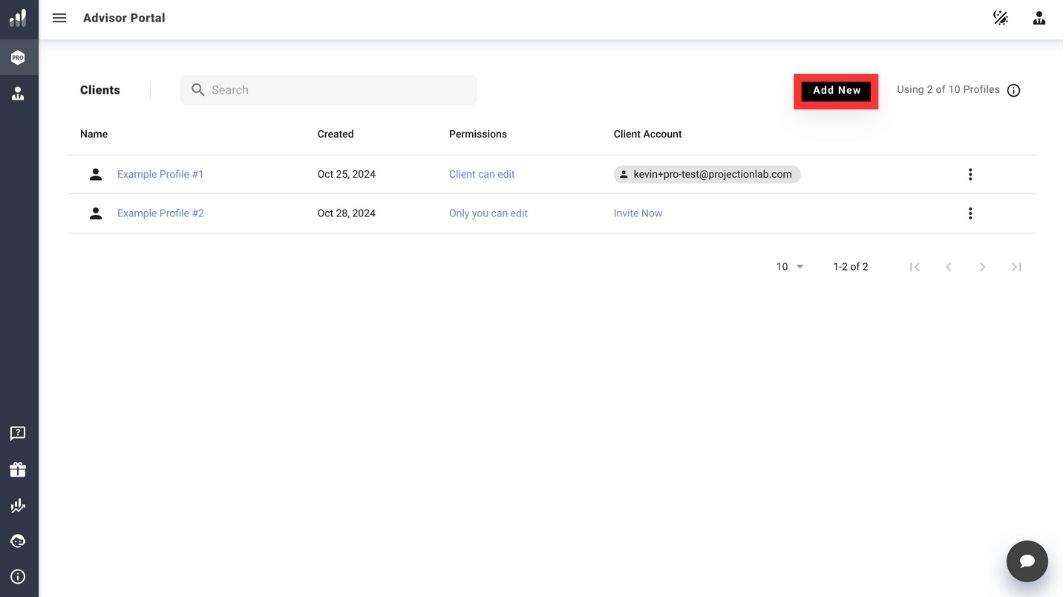Open the three-dot menu for Example Profile #2

coord(970,213)
